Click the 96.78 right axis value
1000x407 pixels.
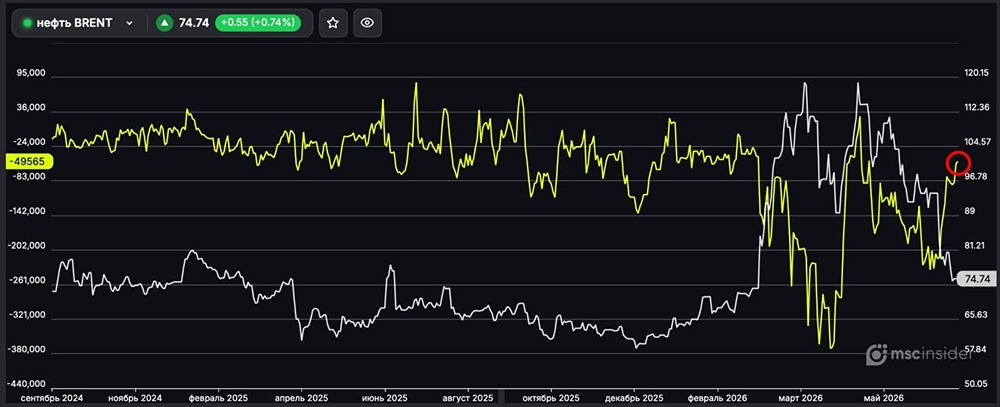(976, 177)
